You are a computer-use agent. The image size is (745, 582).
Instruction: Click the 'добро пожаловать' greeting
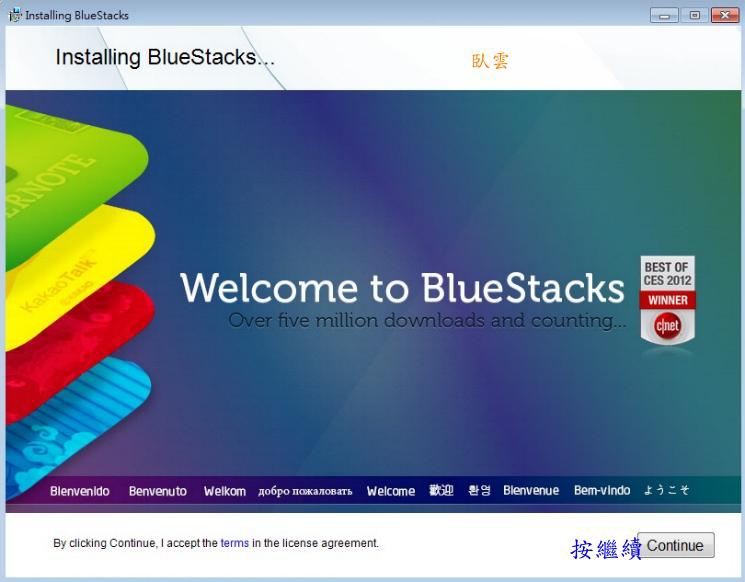[x=305, y=492]
